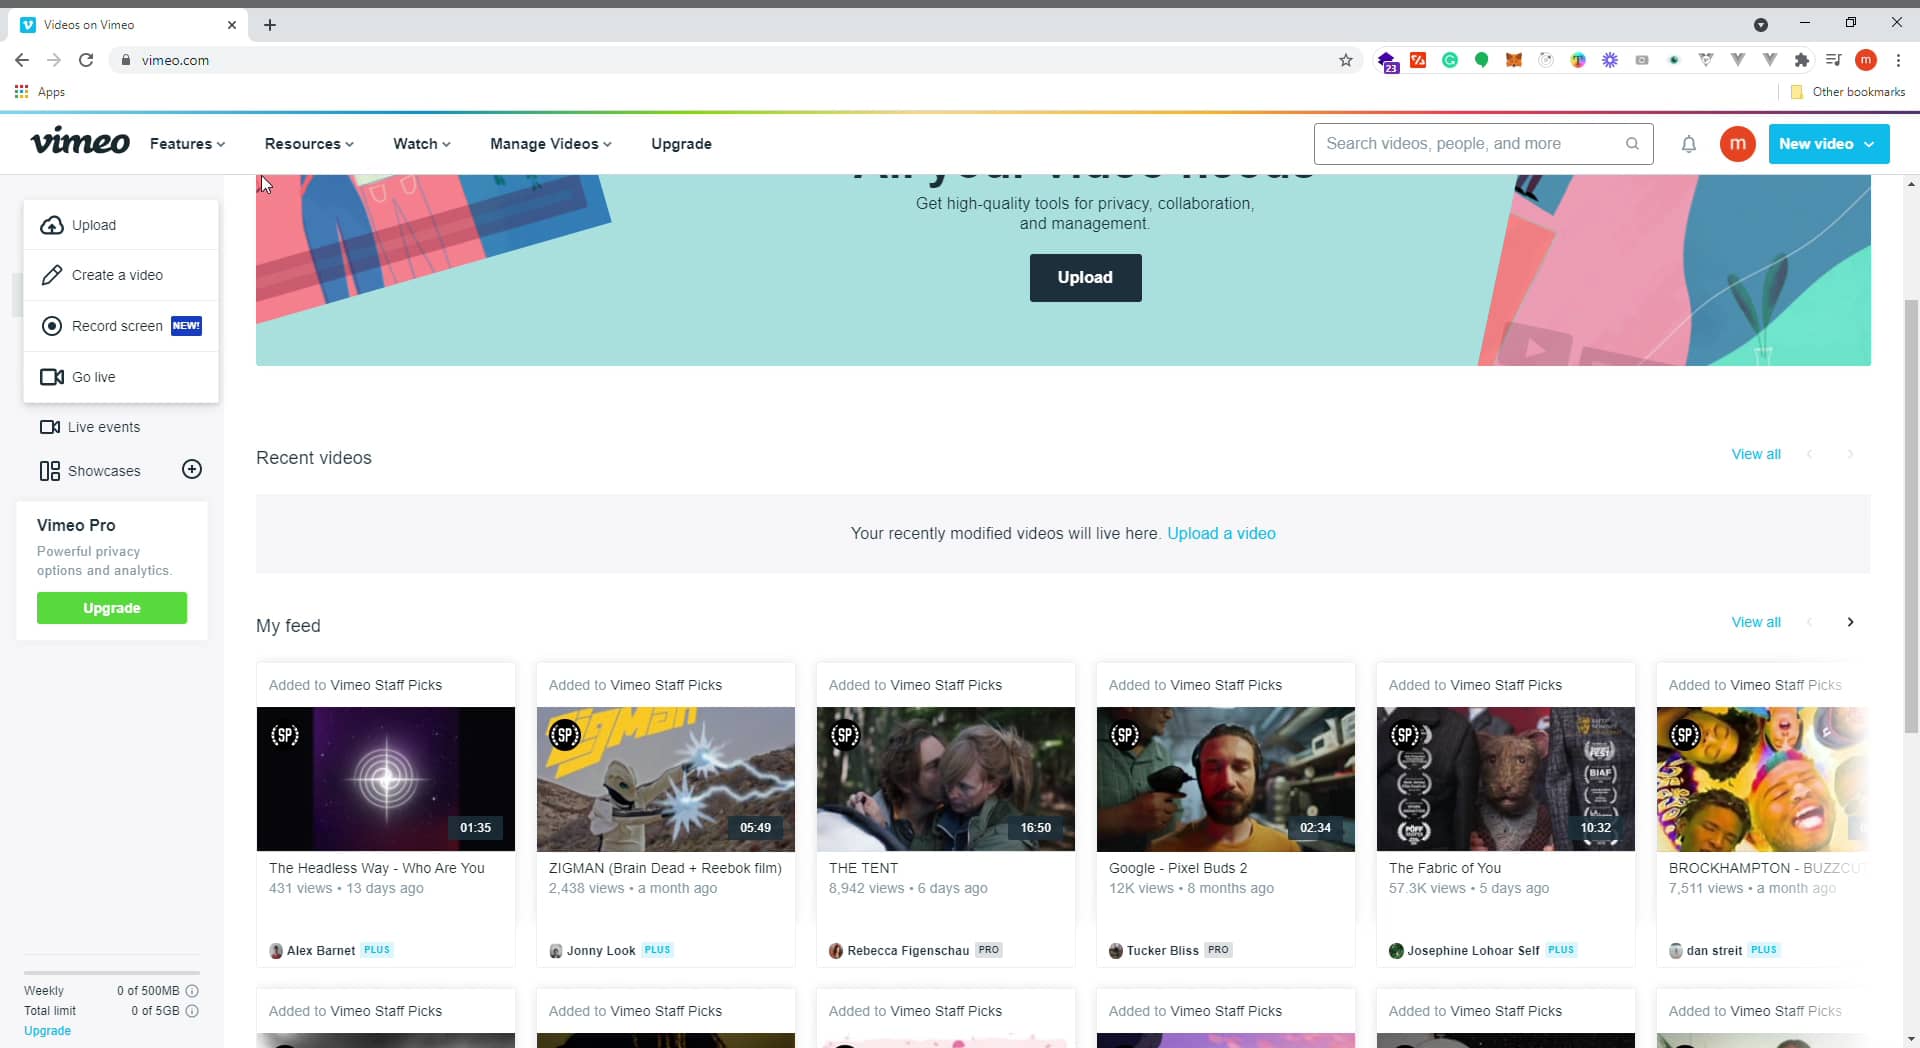Image resolution: width=1920 pixels, height=1048 pixels.
Task: Open your profile avatar menu
Action: (1737, 144)
